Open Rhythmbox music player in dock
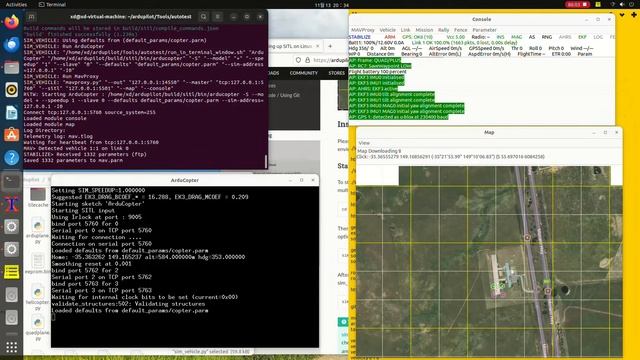The image size is (640, 360). click(11, 90)
